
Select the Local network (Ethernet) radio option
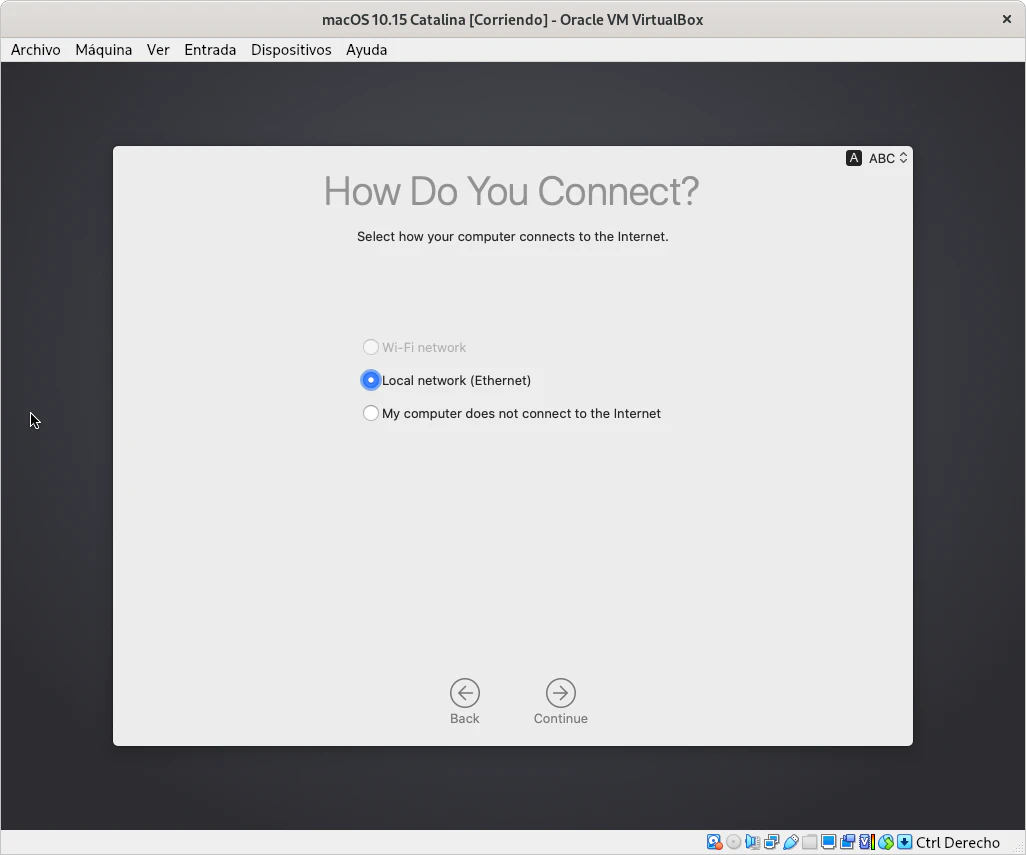[371, 380]
